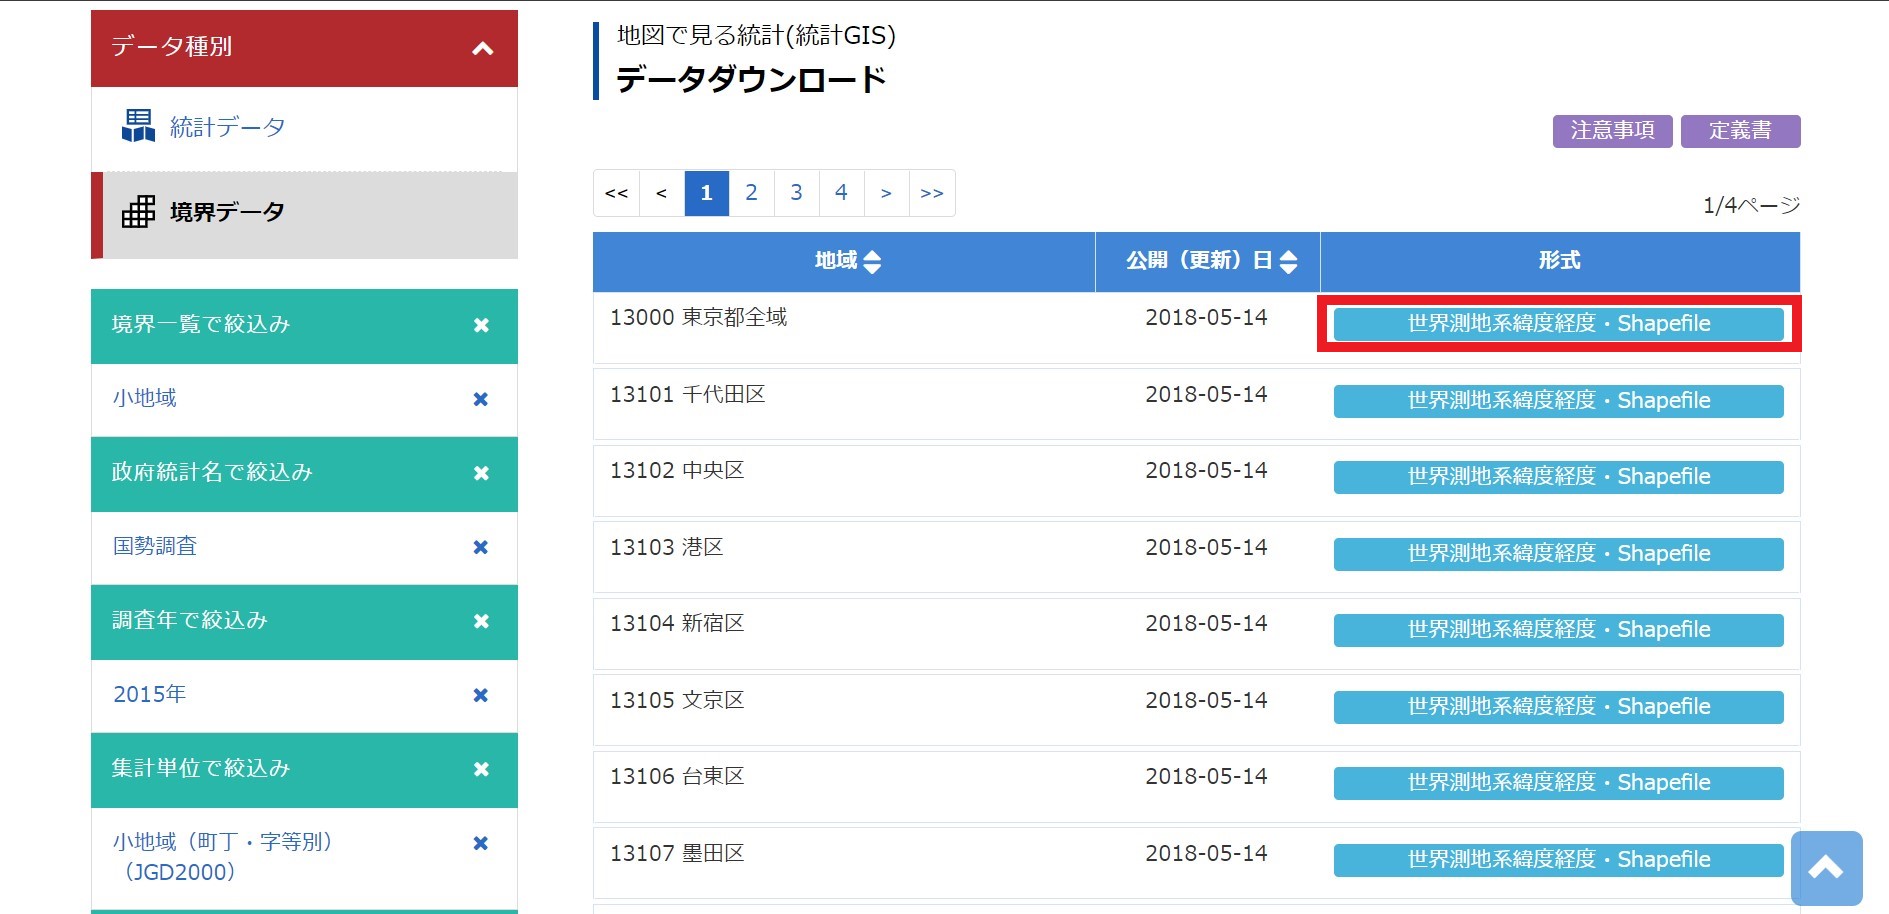Close the 調査年で絞込み header X
The image size is (1889, 914).
coord(481,621)
